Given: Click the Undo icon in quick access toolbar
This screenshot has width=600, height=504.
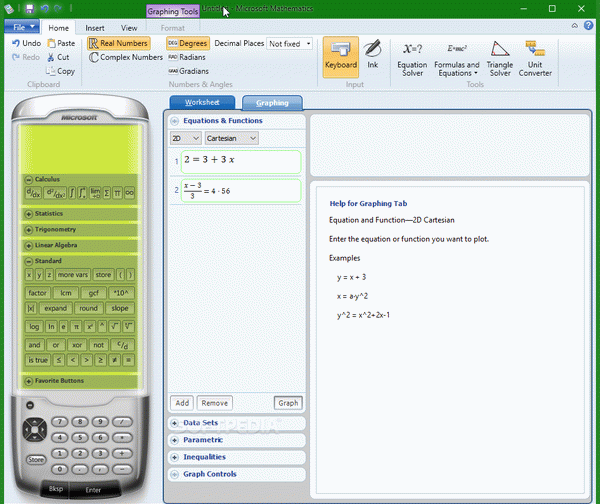Looking at the screenshot, I should tap(45, 8).
